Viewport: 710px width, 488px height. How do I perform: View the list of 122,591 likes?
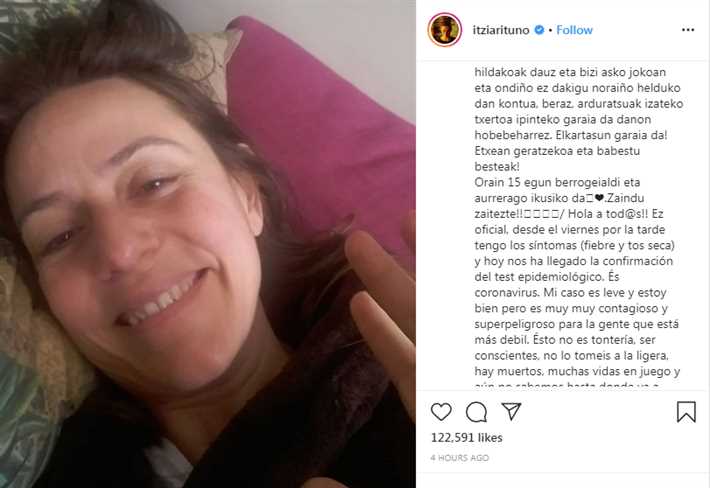tap(466, 438)
